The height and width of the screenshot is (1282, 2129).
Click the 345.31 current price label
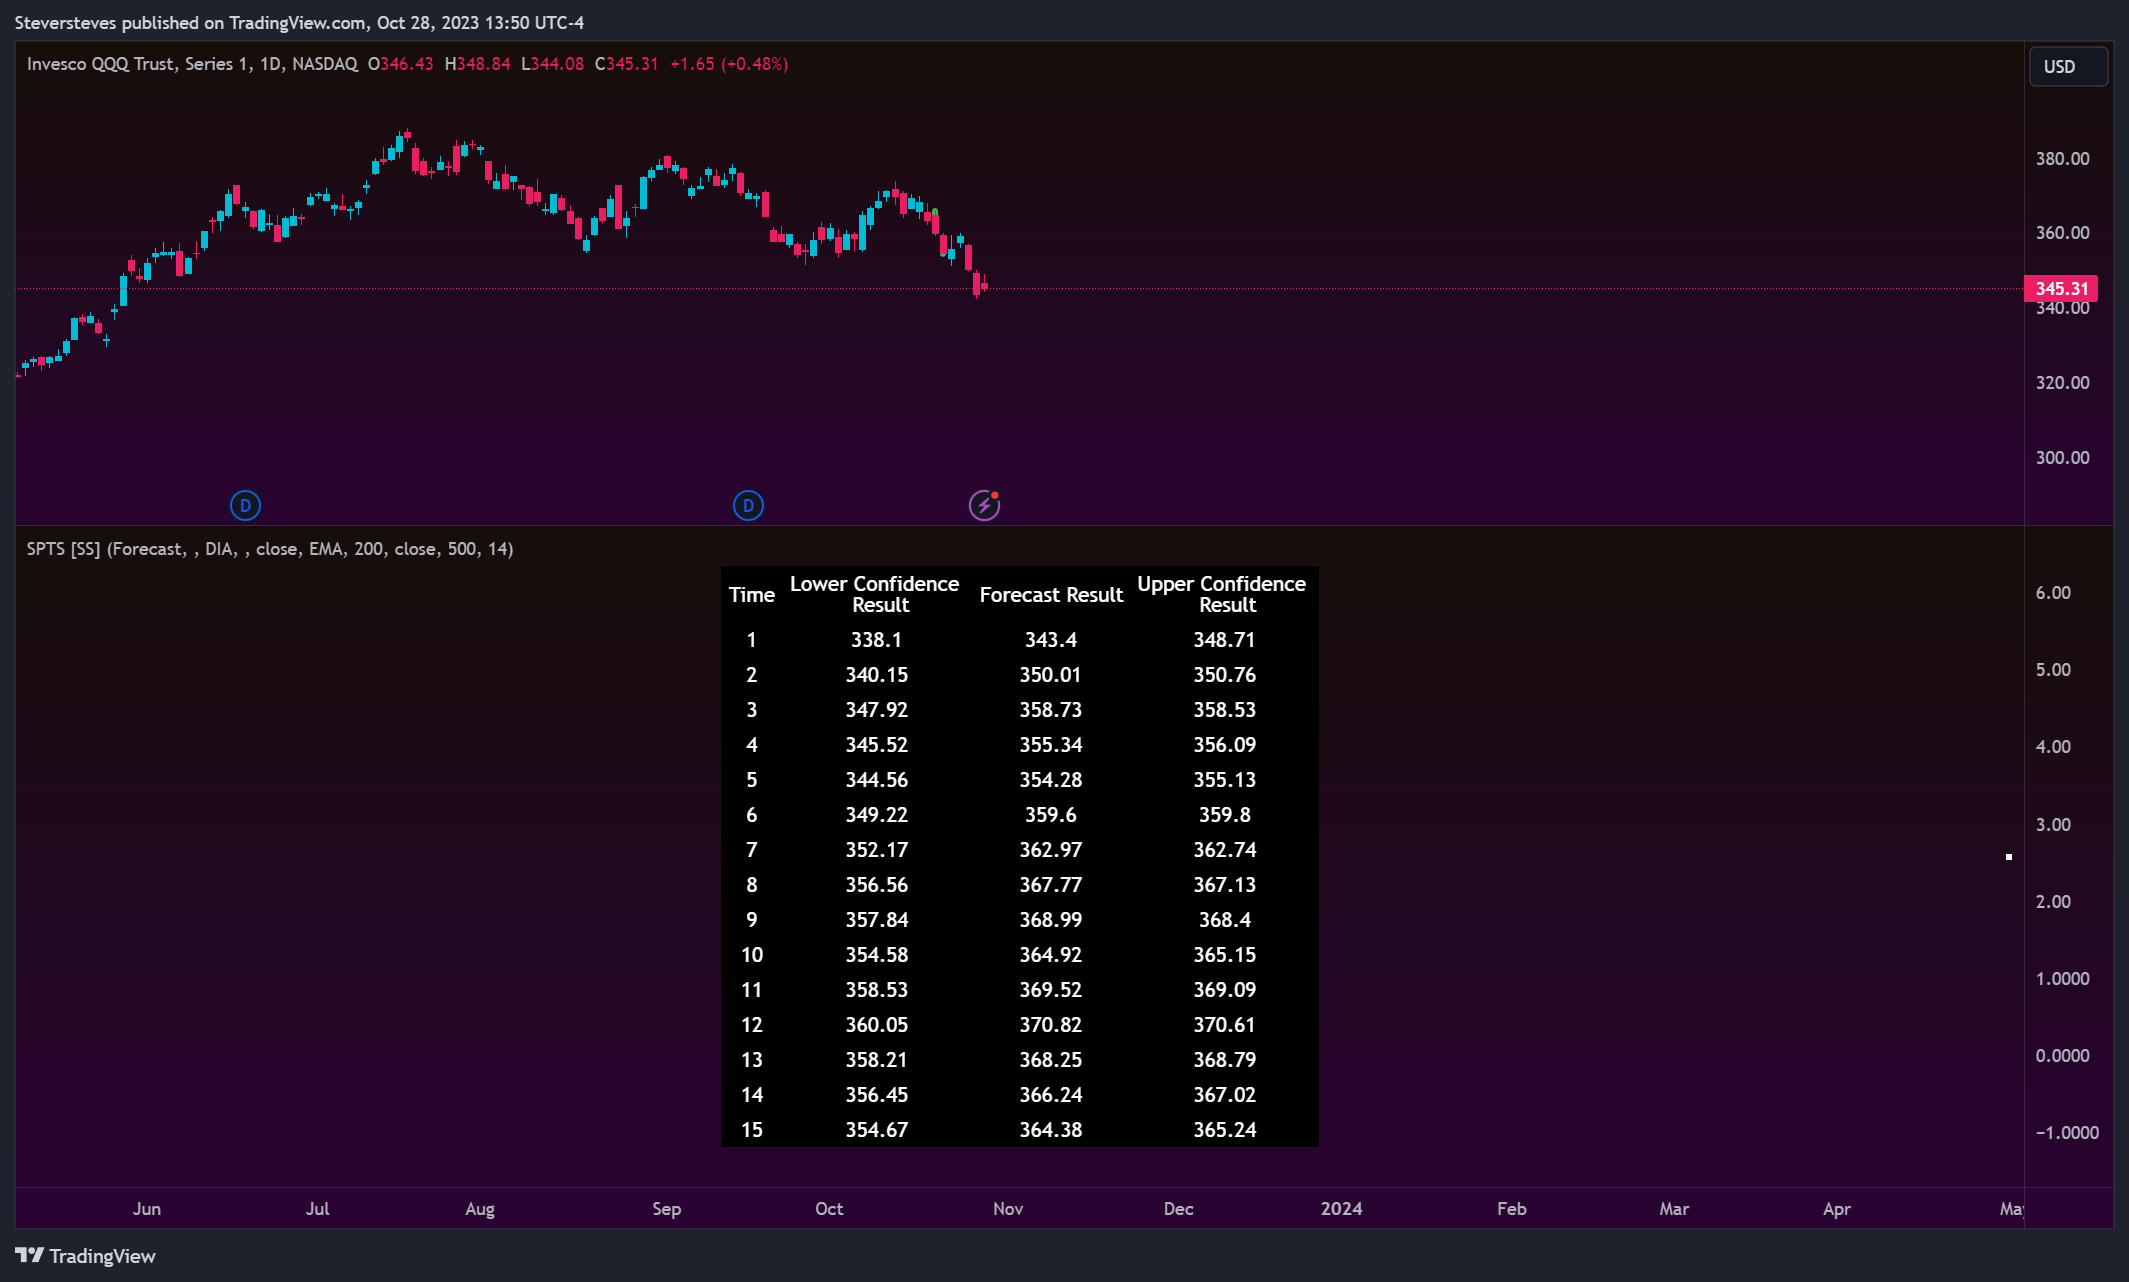coord(2061,289)
